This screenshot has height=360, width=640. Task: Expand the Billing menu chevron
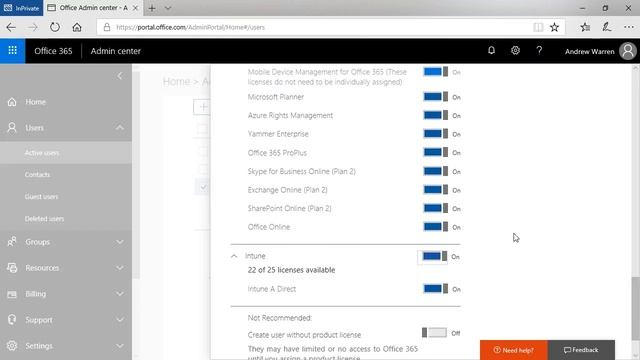[x=120, y=294]
